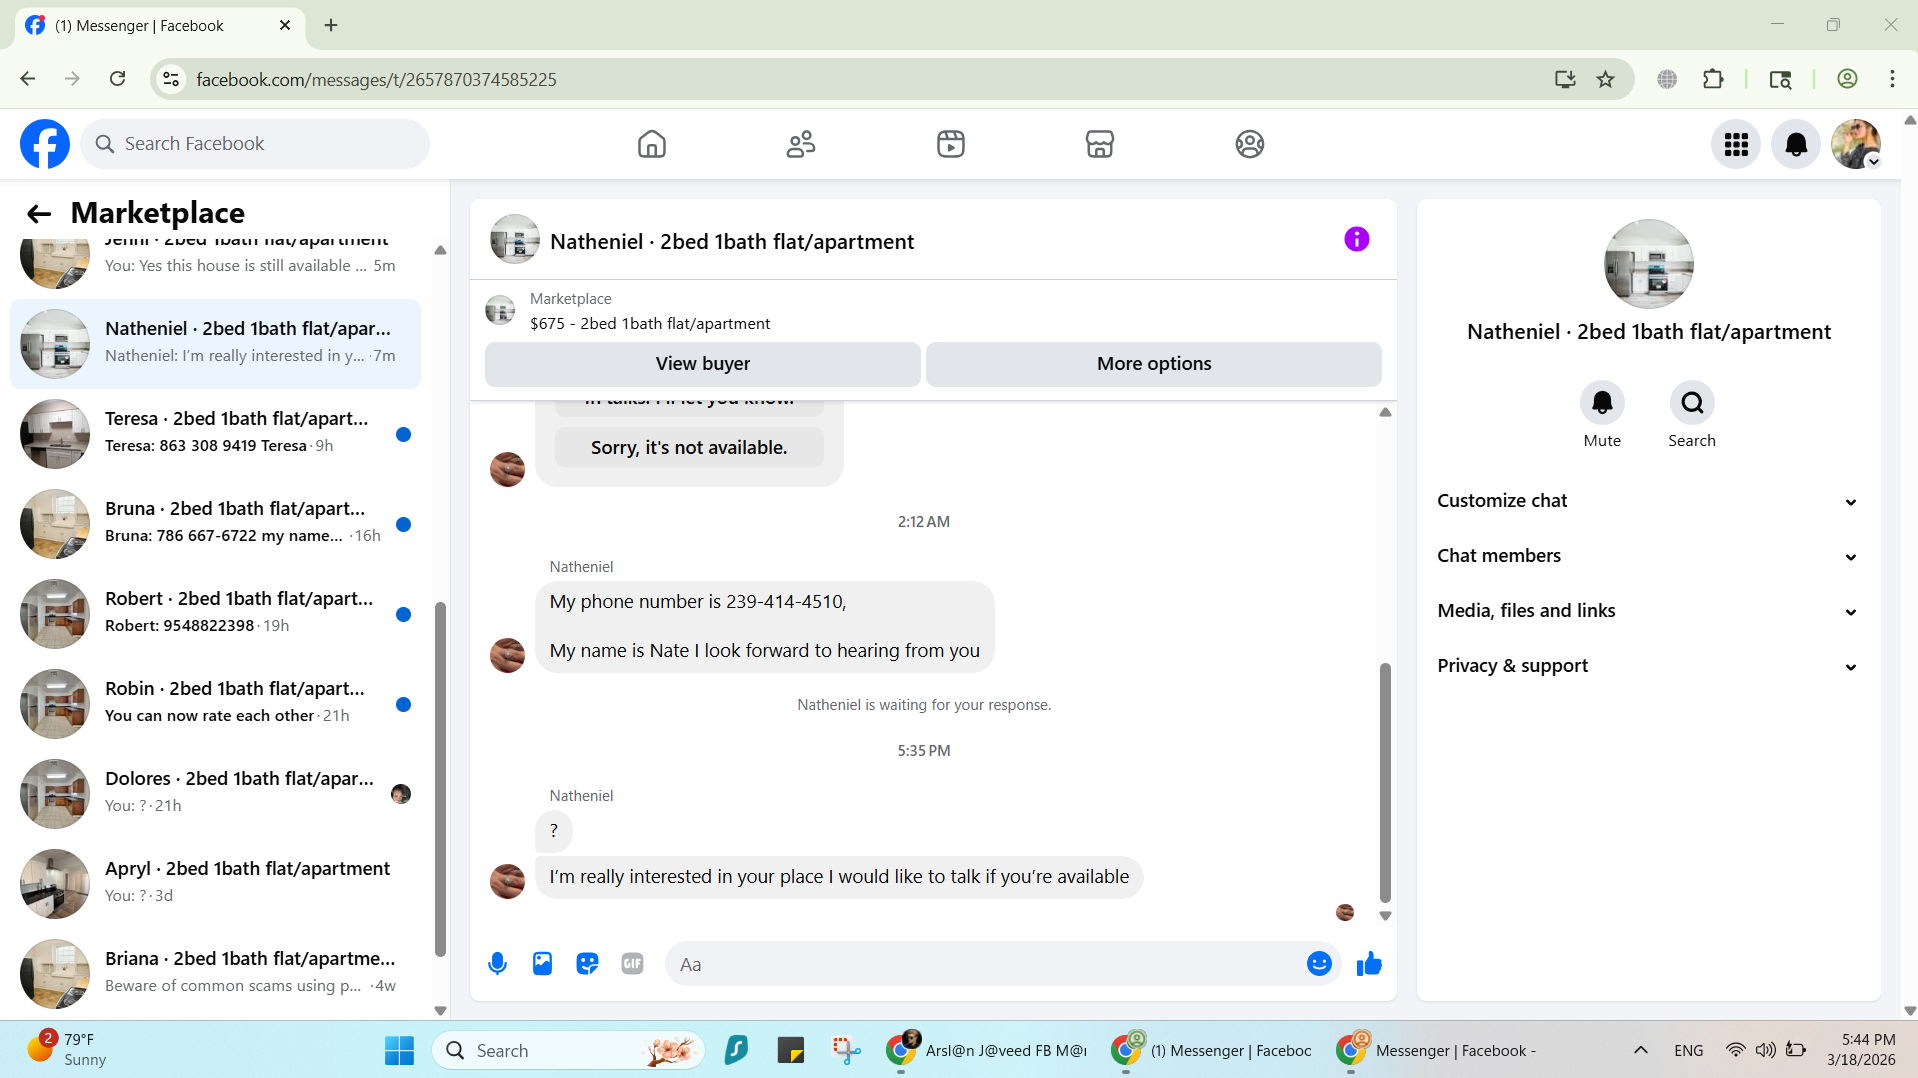Open Robin conversation in list
The image size is (1918, 1078).
tap(215, 703)
